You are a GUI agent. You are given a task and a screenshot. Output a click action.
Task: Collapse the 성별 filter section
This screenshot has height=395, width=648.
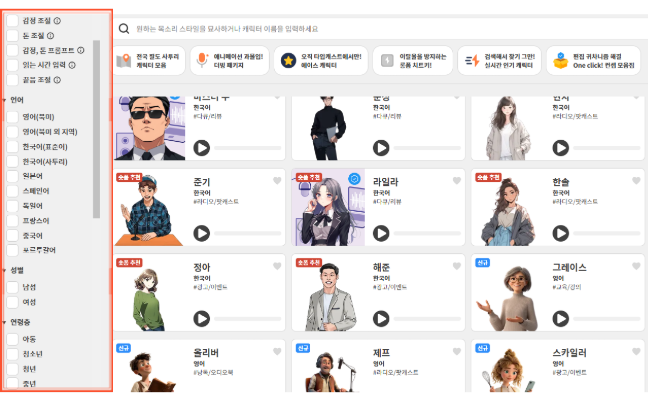point(5,271)
